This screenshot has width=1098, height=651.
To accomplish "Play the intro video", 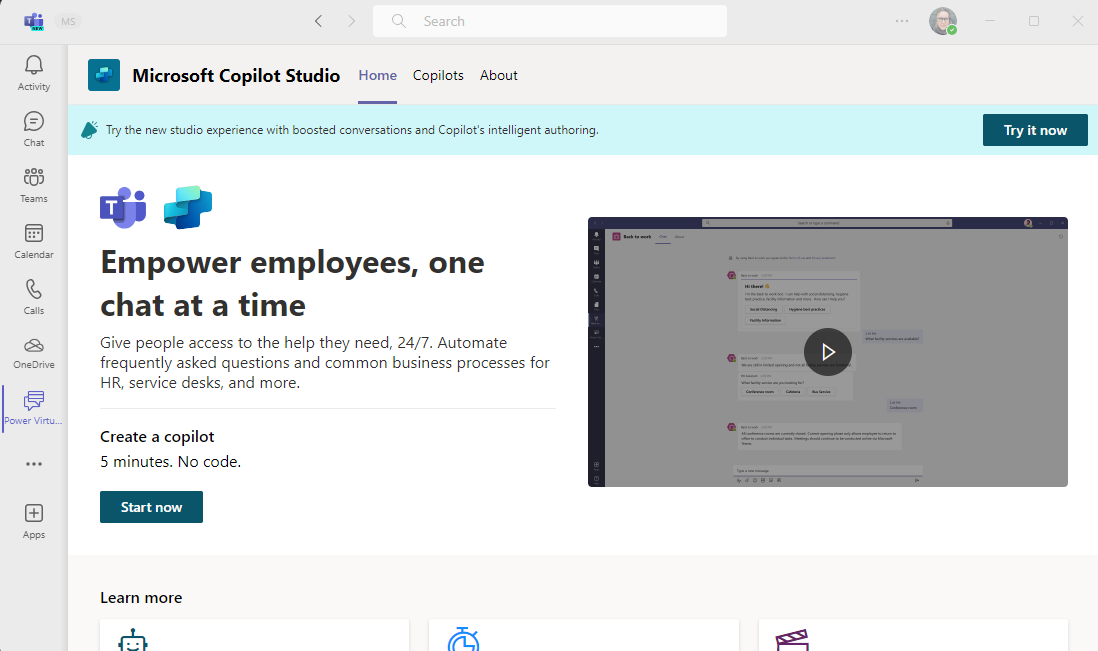I will point(828,352).
